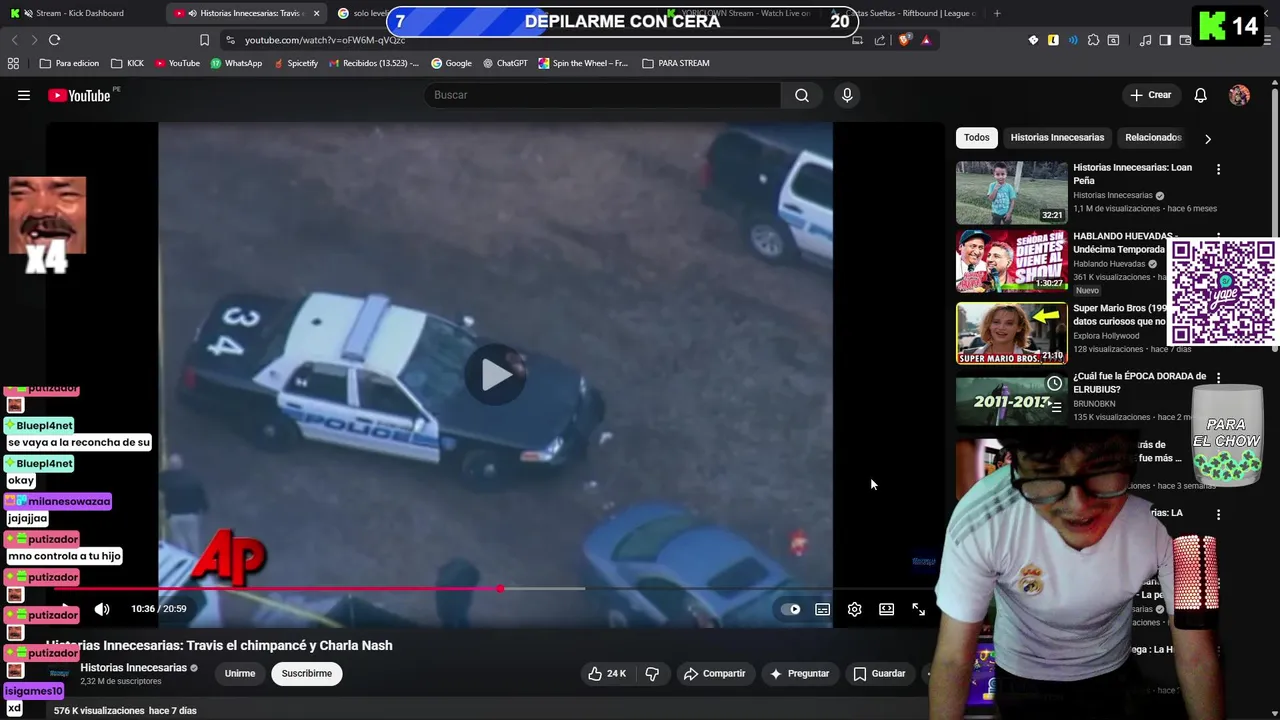Open the Google bookmark

tap(451, 63)
